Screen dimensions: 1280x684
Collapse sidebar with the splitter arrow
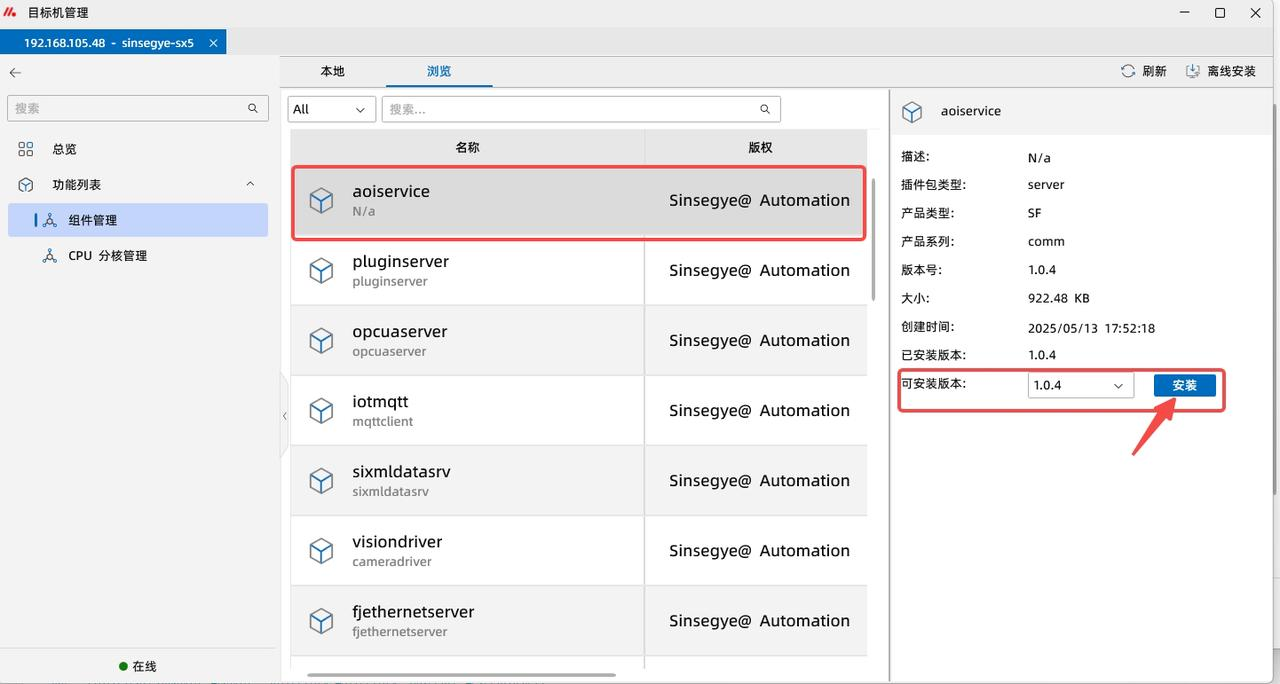coord(284,415)
